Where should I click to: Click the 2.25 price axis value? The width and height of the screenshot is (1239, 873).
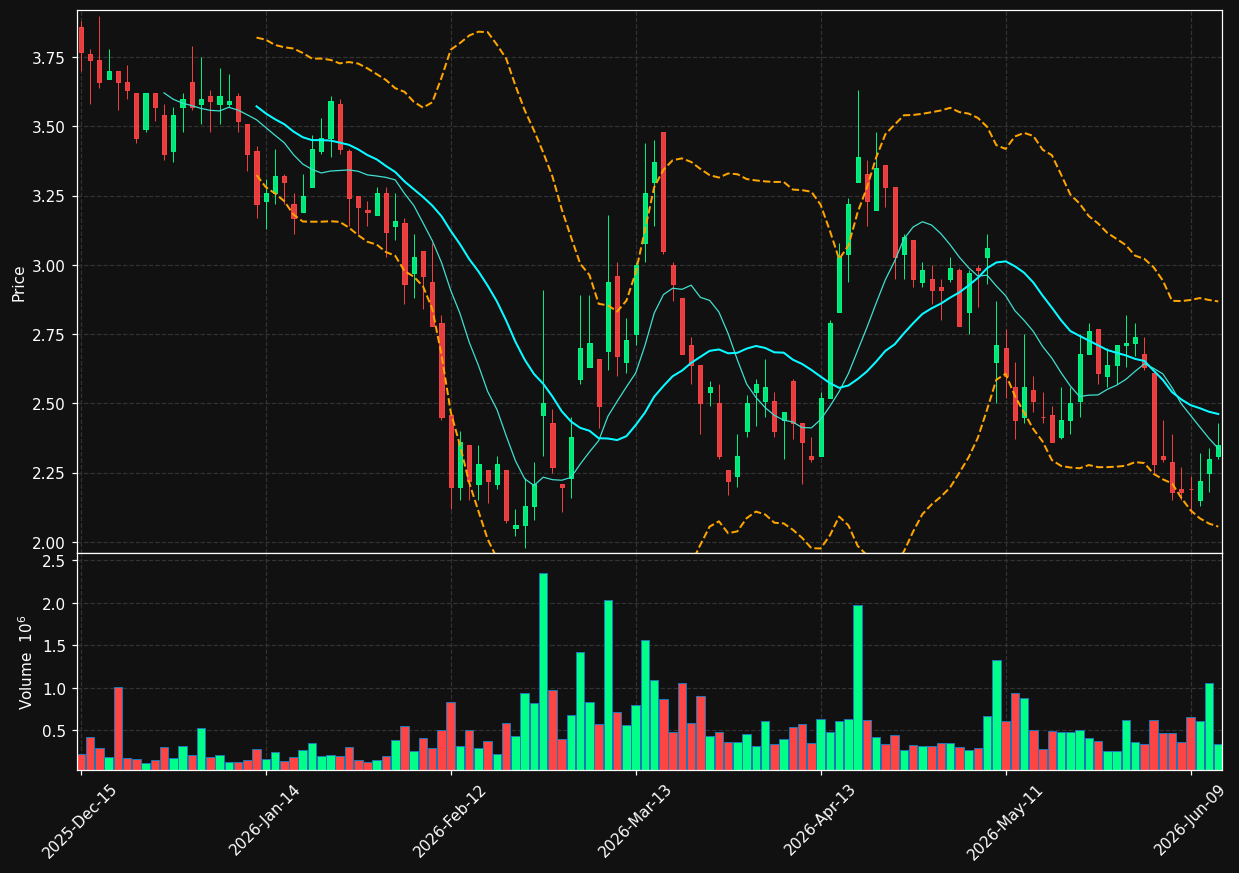click(x=50, y=473)
